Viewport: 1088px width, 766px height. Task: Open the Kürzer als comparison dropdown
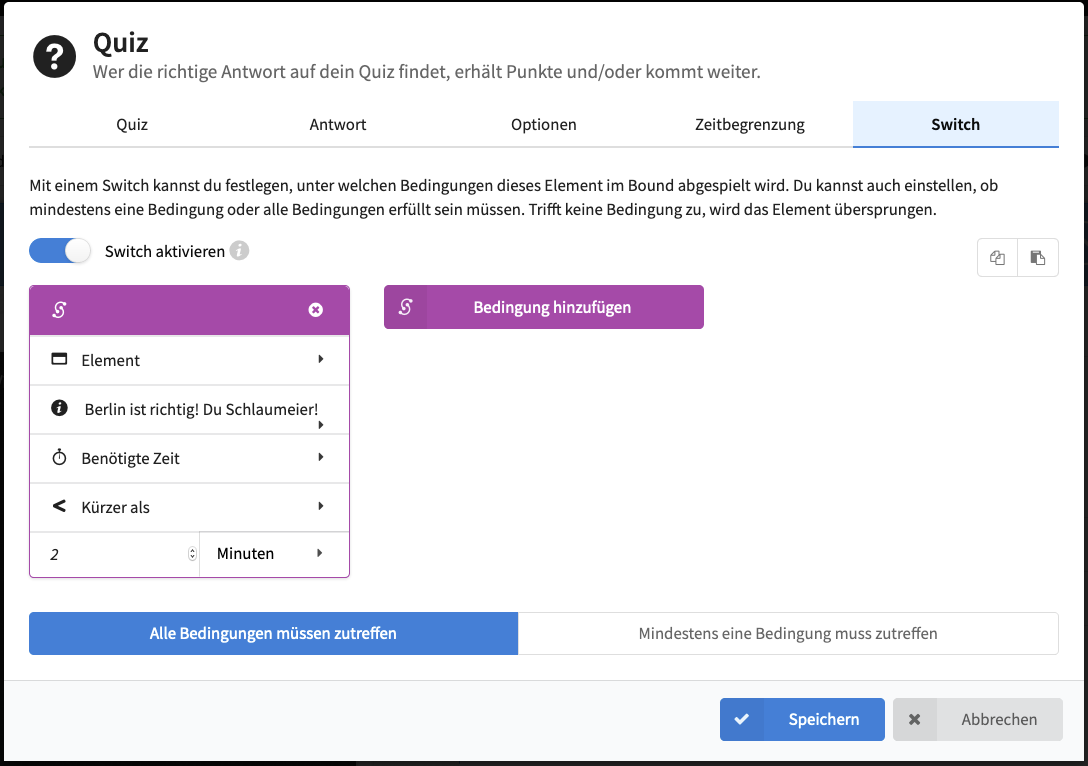(190, 507)
